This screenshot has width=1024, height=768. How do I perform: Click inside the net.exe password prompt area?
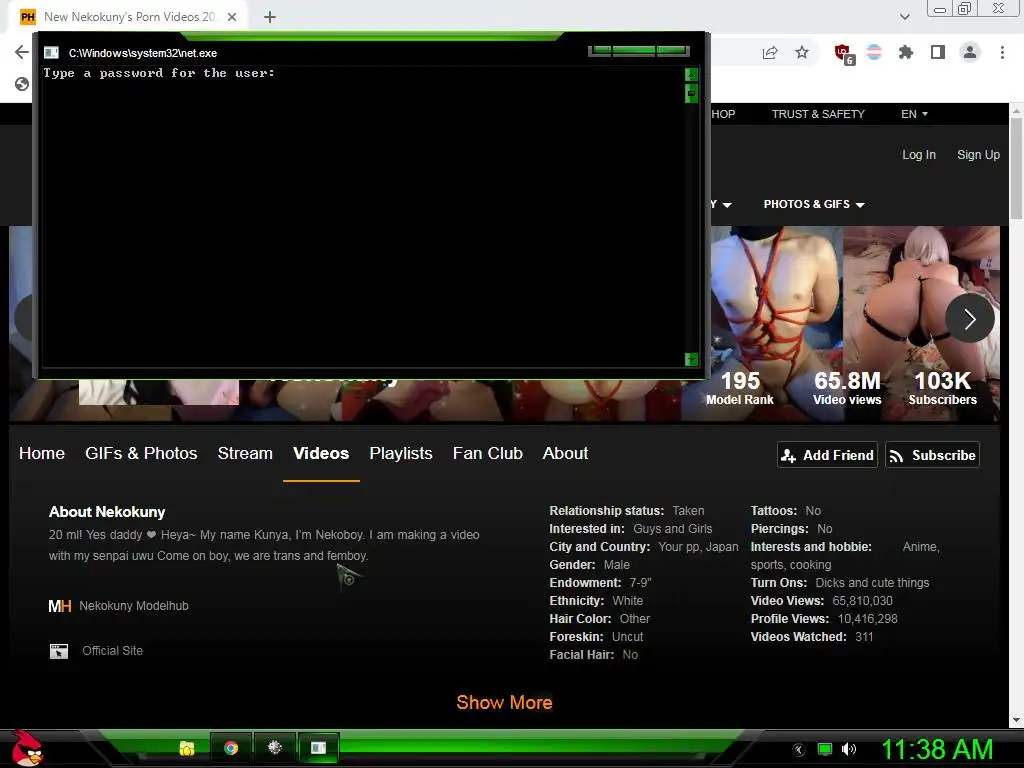(x=362, y=216)
